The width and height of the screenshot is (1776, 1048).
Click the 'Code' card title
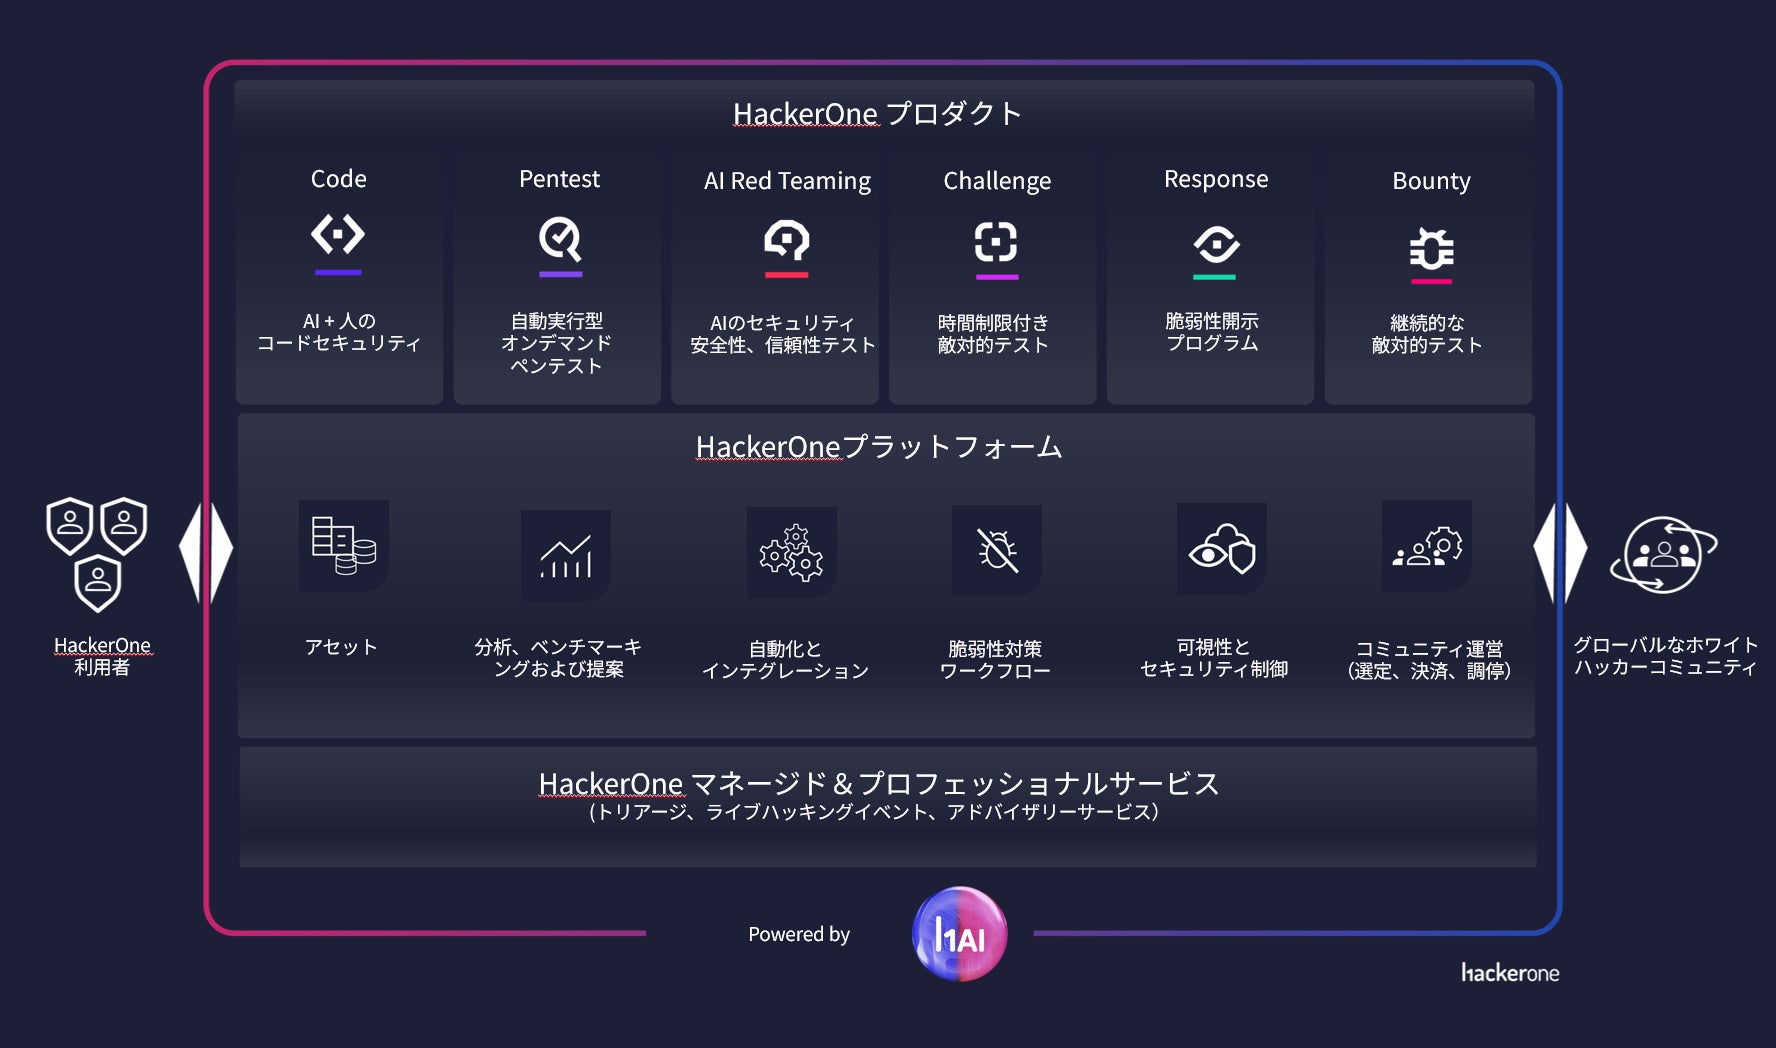(x=339, y=179)
